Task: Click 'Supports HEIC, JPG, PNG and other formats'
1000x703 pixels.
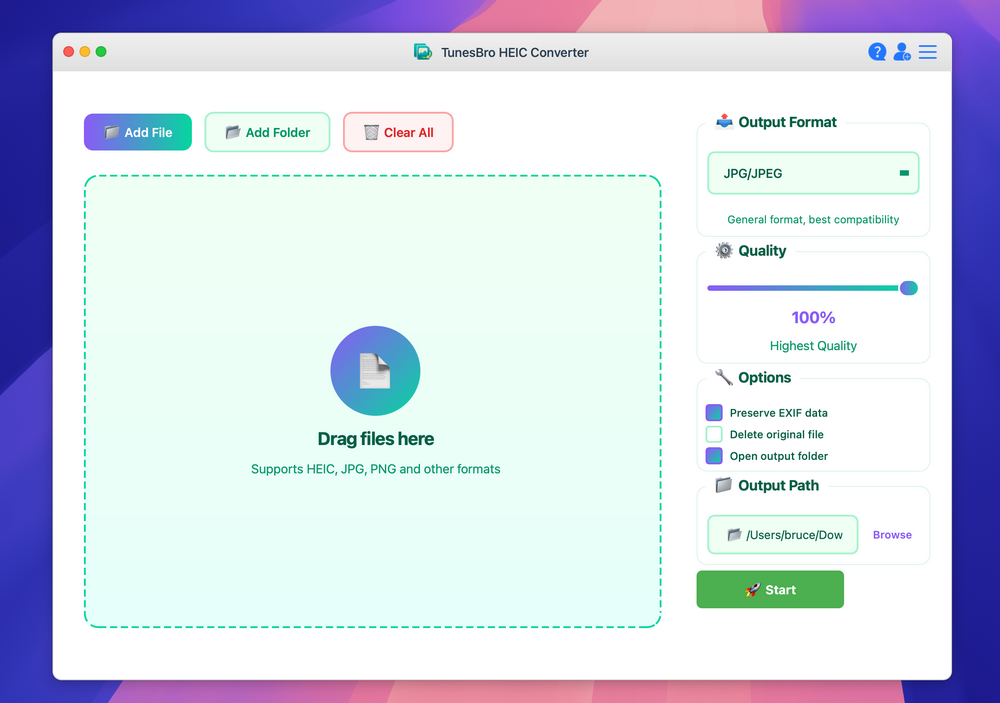Action: (376, 469)
